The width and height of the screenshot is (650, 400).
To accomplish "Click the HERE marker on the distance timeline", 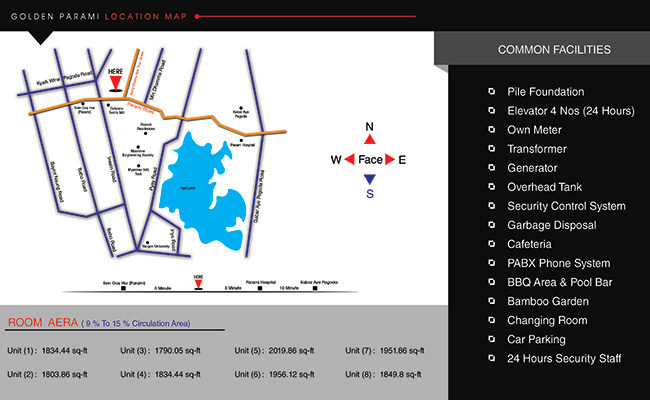I will [x=198, y=282].
